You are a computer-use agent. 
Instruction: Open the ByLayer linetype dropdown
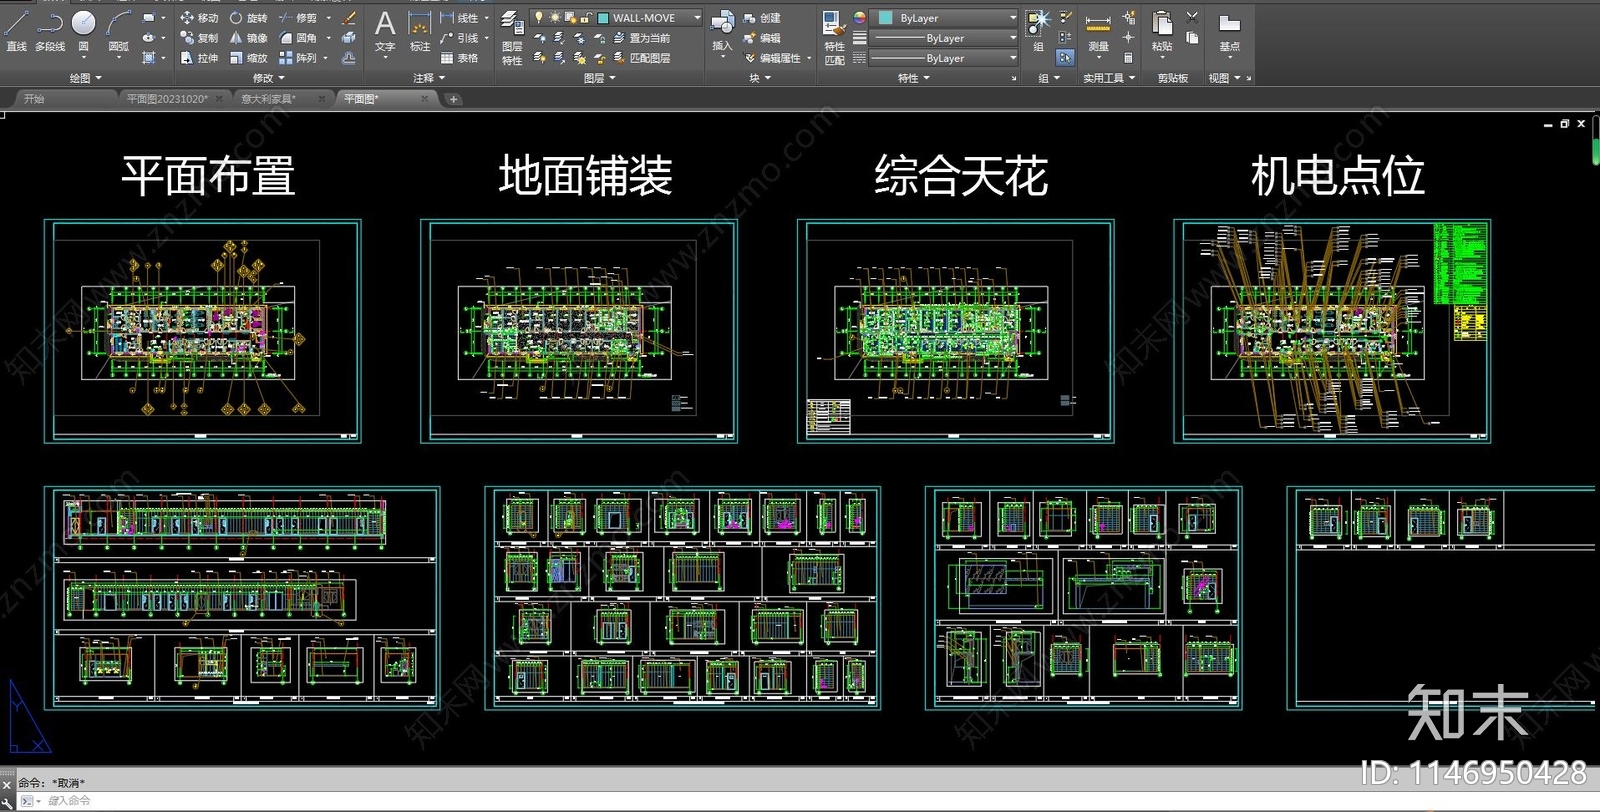[1012, 58]
